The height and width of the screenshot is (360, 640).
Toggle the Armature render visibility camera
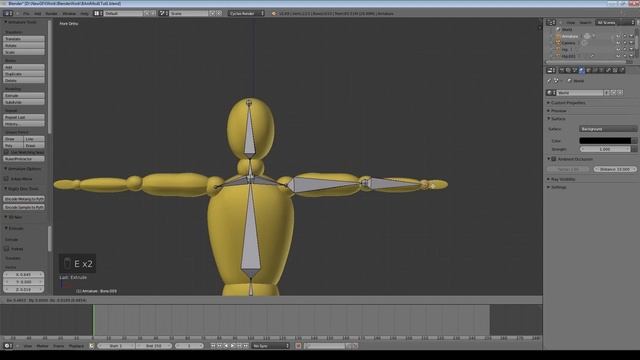click(631, 36)
